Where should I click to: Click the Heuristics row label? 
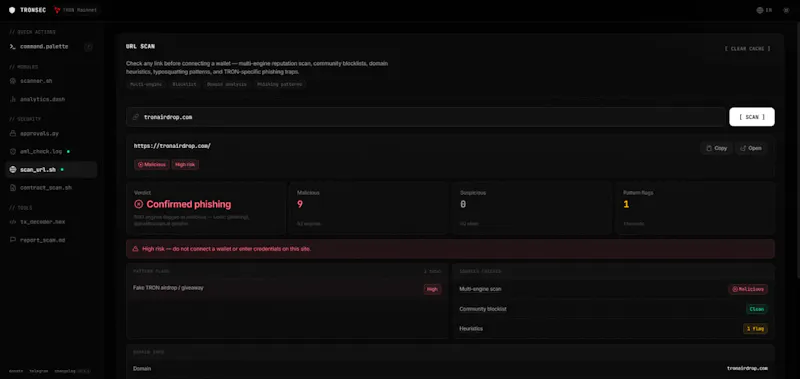(x=471, y=329)
